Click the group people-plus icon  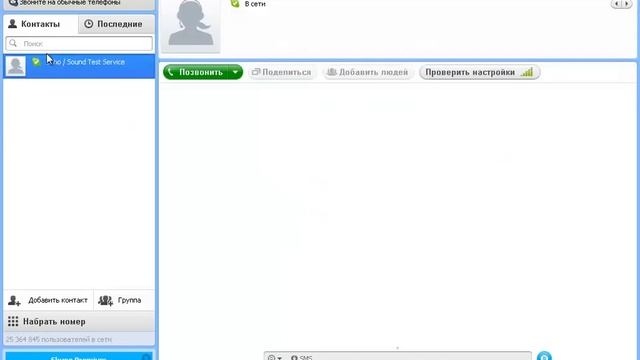point(105,301)
